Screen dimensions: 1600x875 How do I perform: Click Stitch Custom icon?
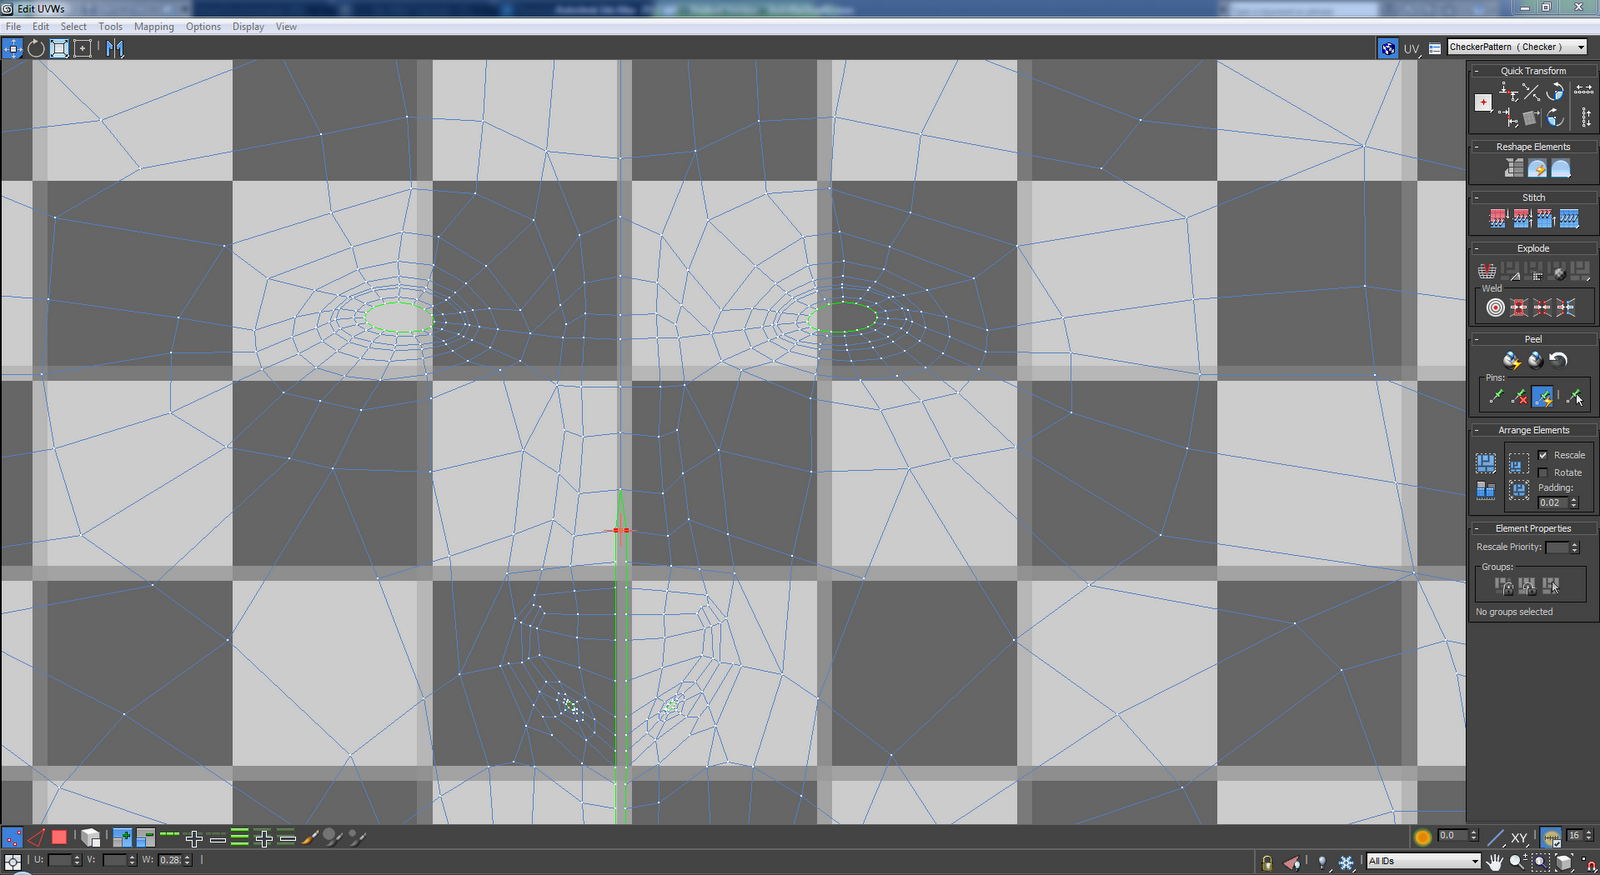pos(1569,218)
